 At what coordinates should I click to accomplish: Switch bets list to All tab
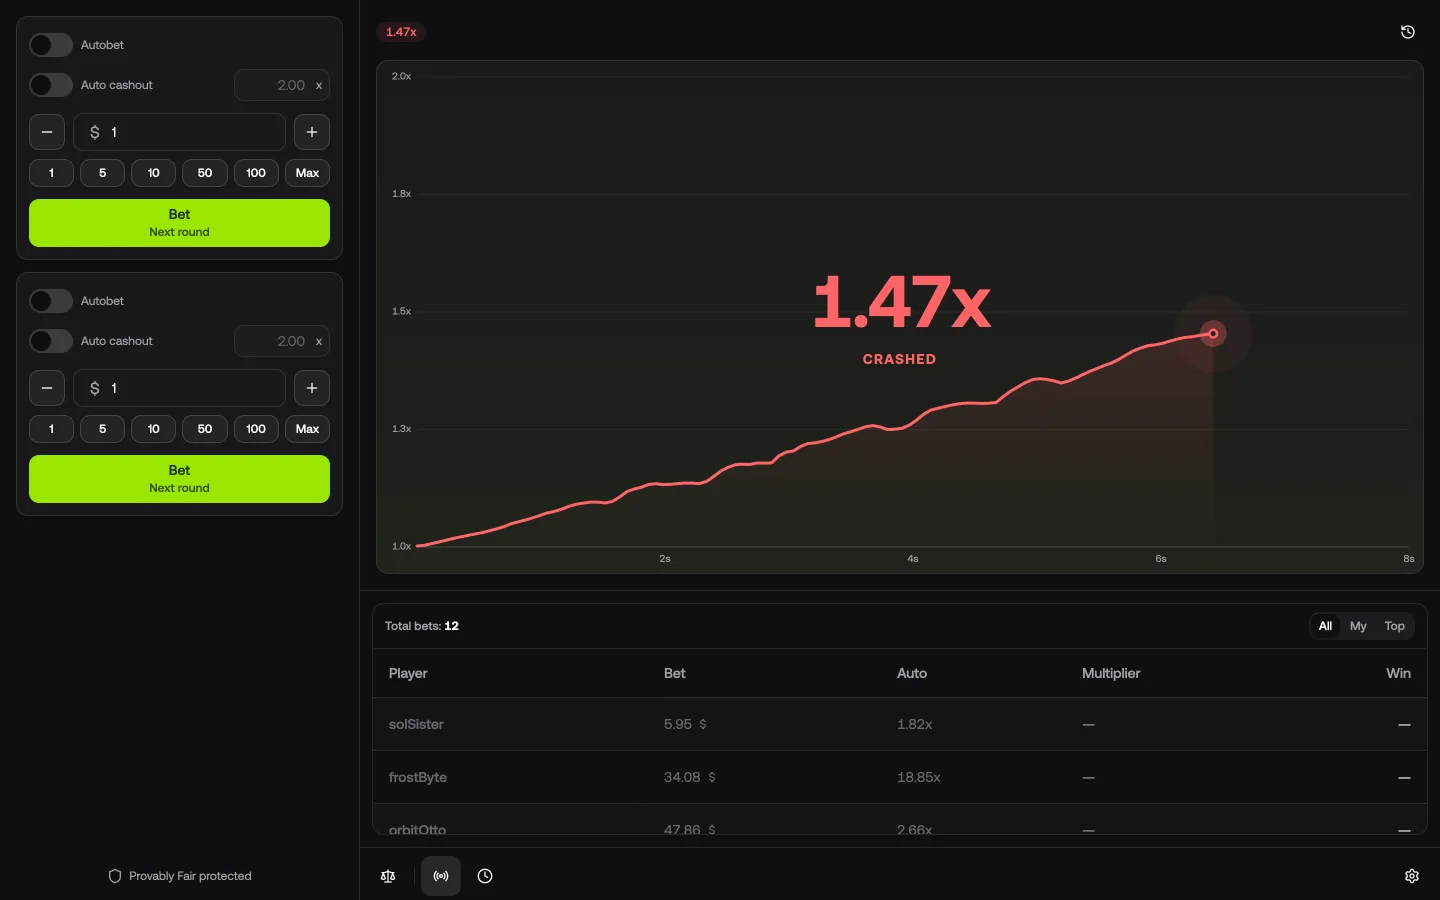point(1325,626)
